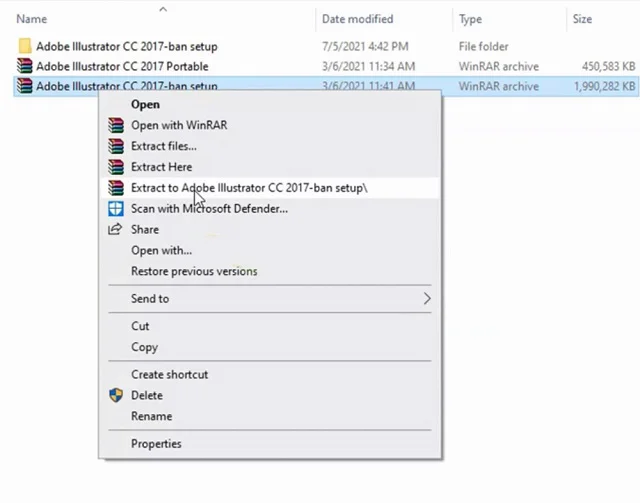Click the File folder type cell
The height and width of the screenshot is (503, 640).
click(484, 46)
